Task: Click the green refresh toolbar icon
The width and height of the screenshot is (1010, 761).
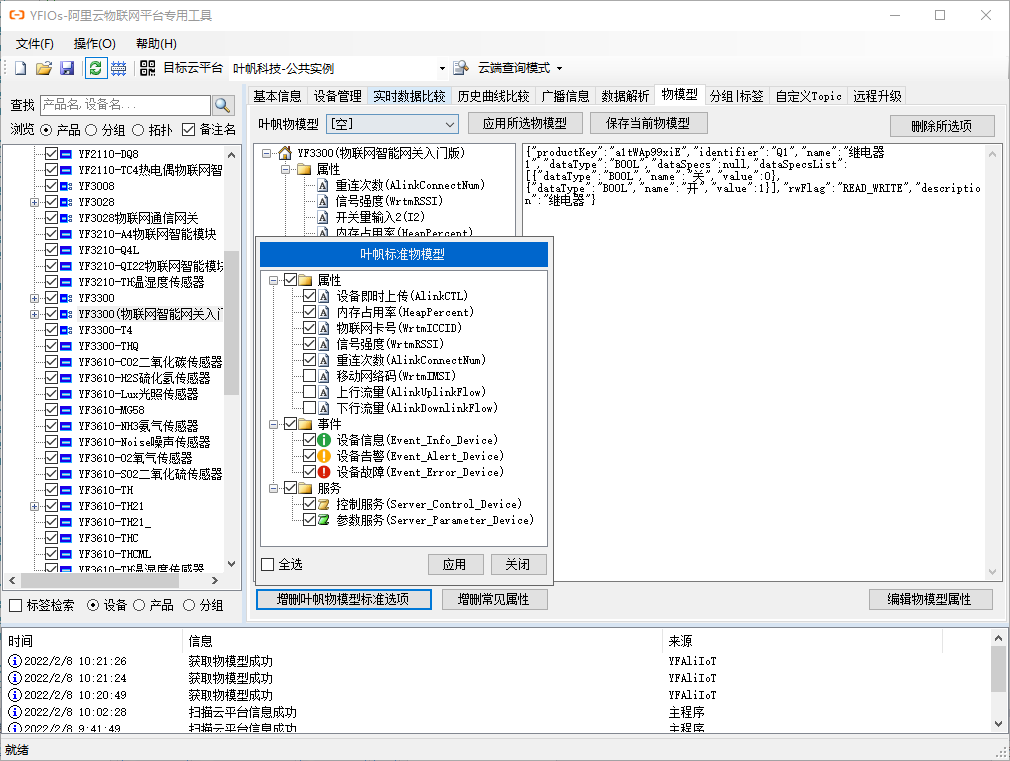Action: (95, 68)
